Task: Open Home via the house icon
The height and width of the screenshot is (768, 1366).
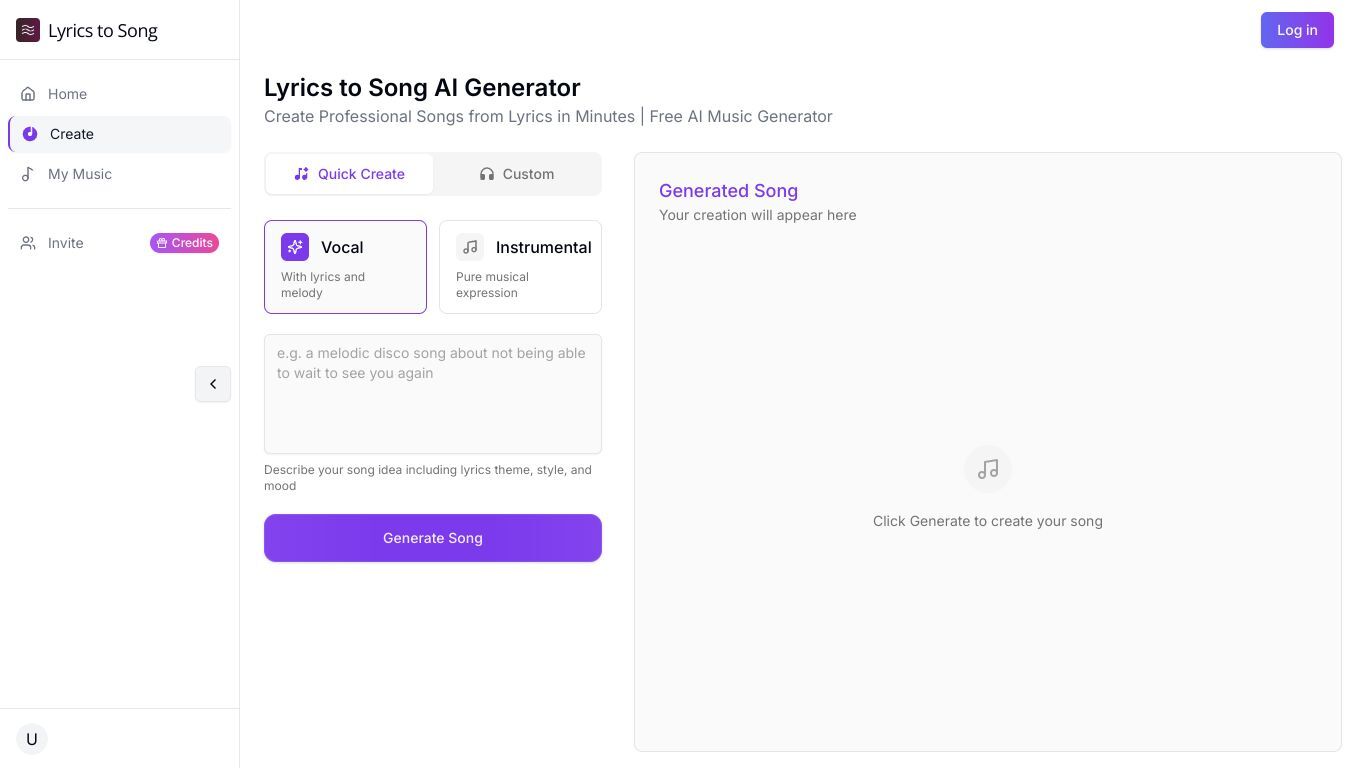Action: pyautogui.click(x=28, y=94)
